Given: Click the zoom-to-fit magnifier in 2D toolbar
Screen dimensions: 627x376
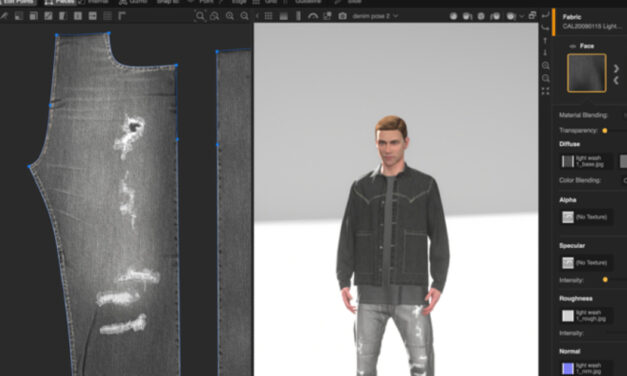Looking at the screenshot, I should [200, 16].
